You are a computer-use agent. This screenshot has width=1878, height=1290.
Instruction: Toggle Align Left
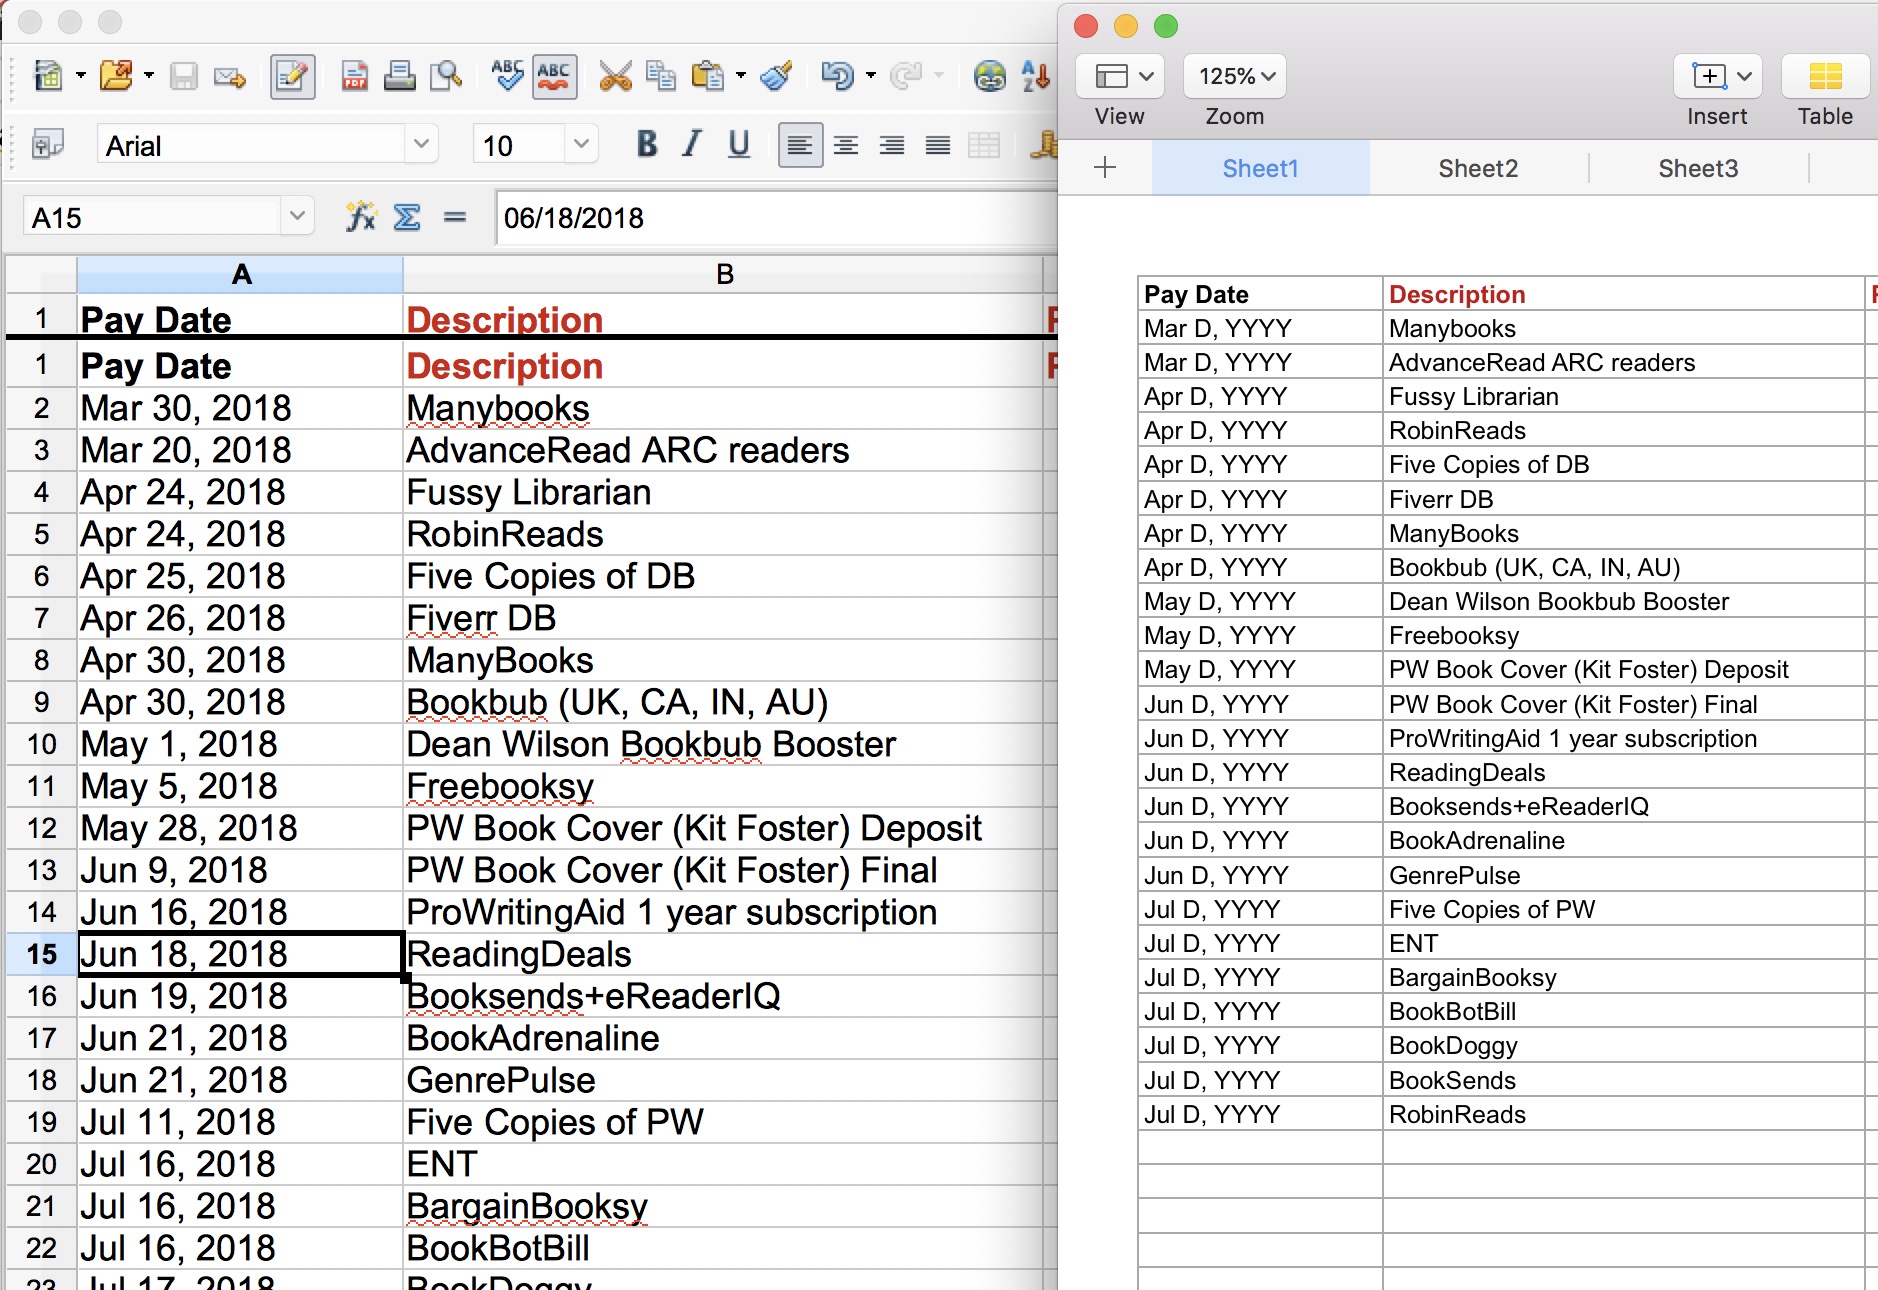(800, 146)
